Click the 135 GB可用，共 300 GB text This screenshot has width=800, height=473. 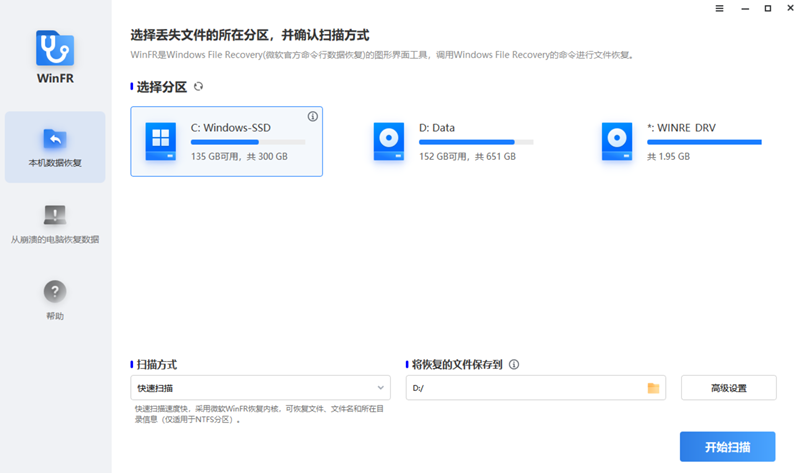tap(239, 157)
